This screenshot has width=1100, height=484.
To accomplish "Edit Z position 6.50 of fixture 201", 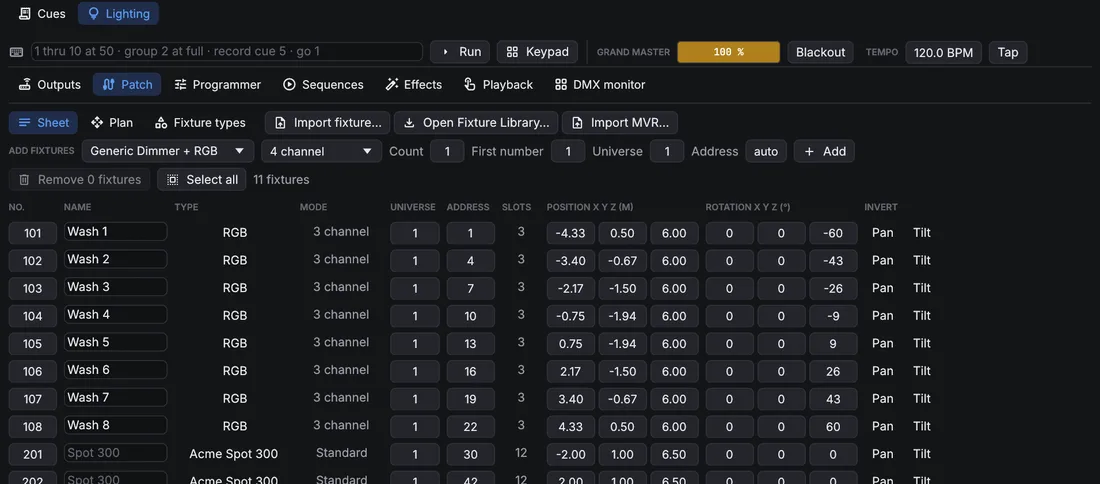I will 674,455.
